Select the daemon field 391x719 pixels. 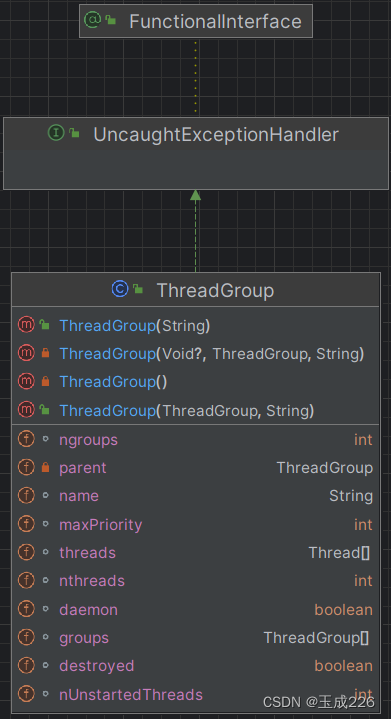tap(196, 609)
